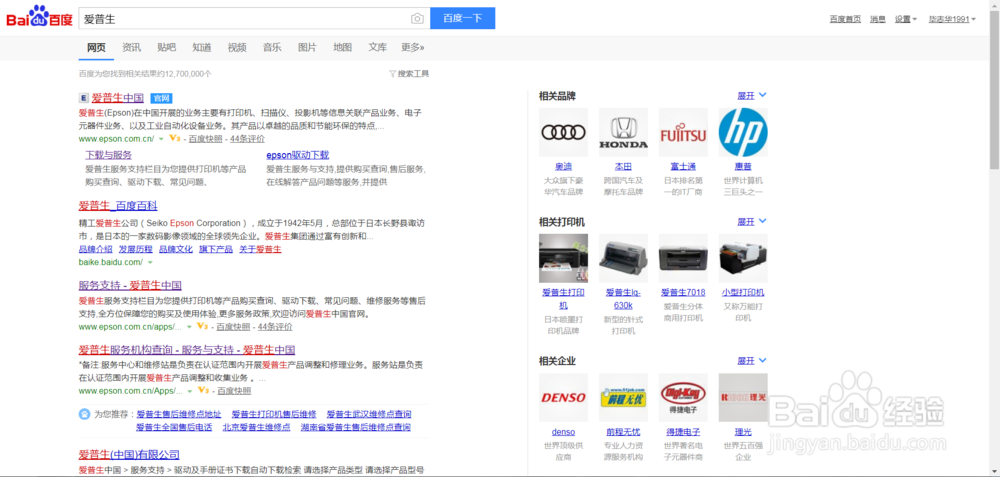Open the 设置 dropdown menu
Viewport: 1000px width, 477px height.
click(906, 19)
